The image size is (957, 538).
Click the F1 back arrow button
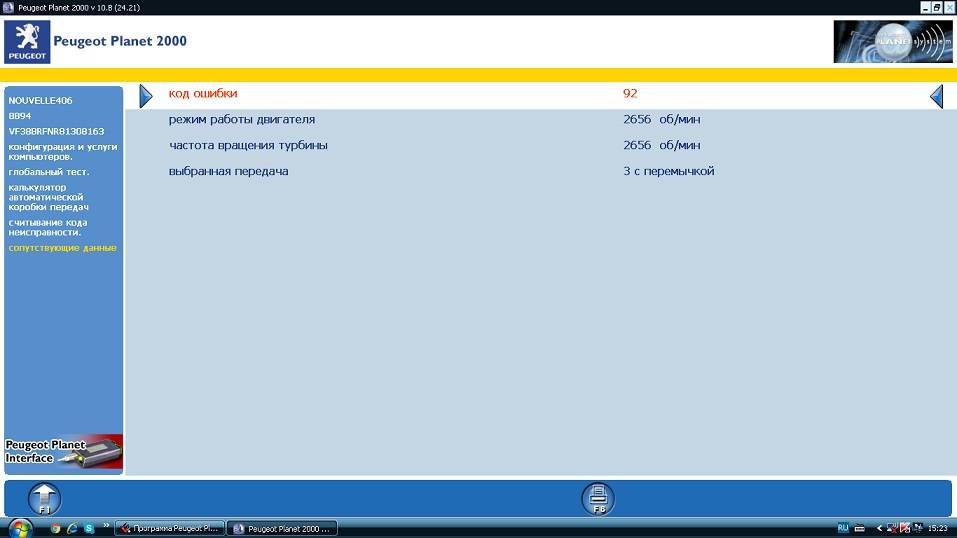[44, 498]
